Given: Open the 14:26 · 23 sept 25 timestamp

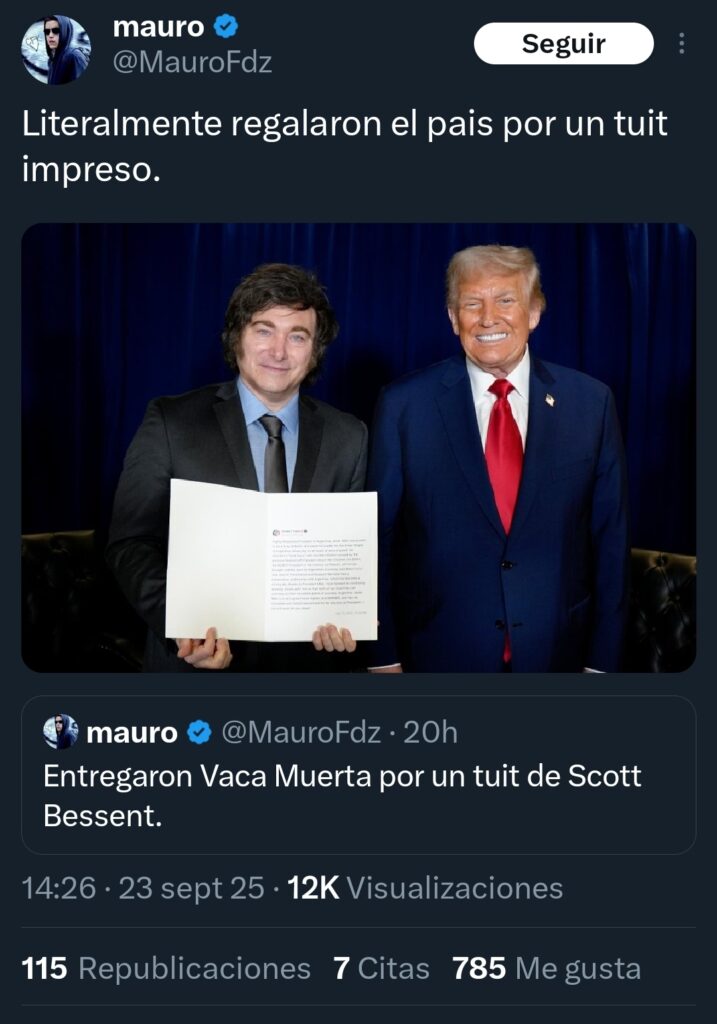Looking at the screenshot, I should click(x=143, y=888).
